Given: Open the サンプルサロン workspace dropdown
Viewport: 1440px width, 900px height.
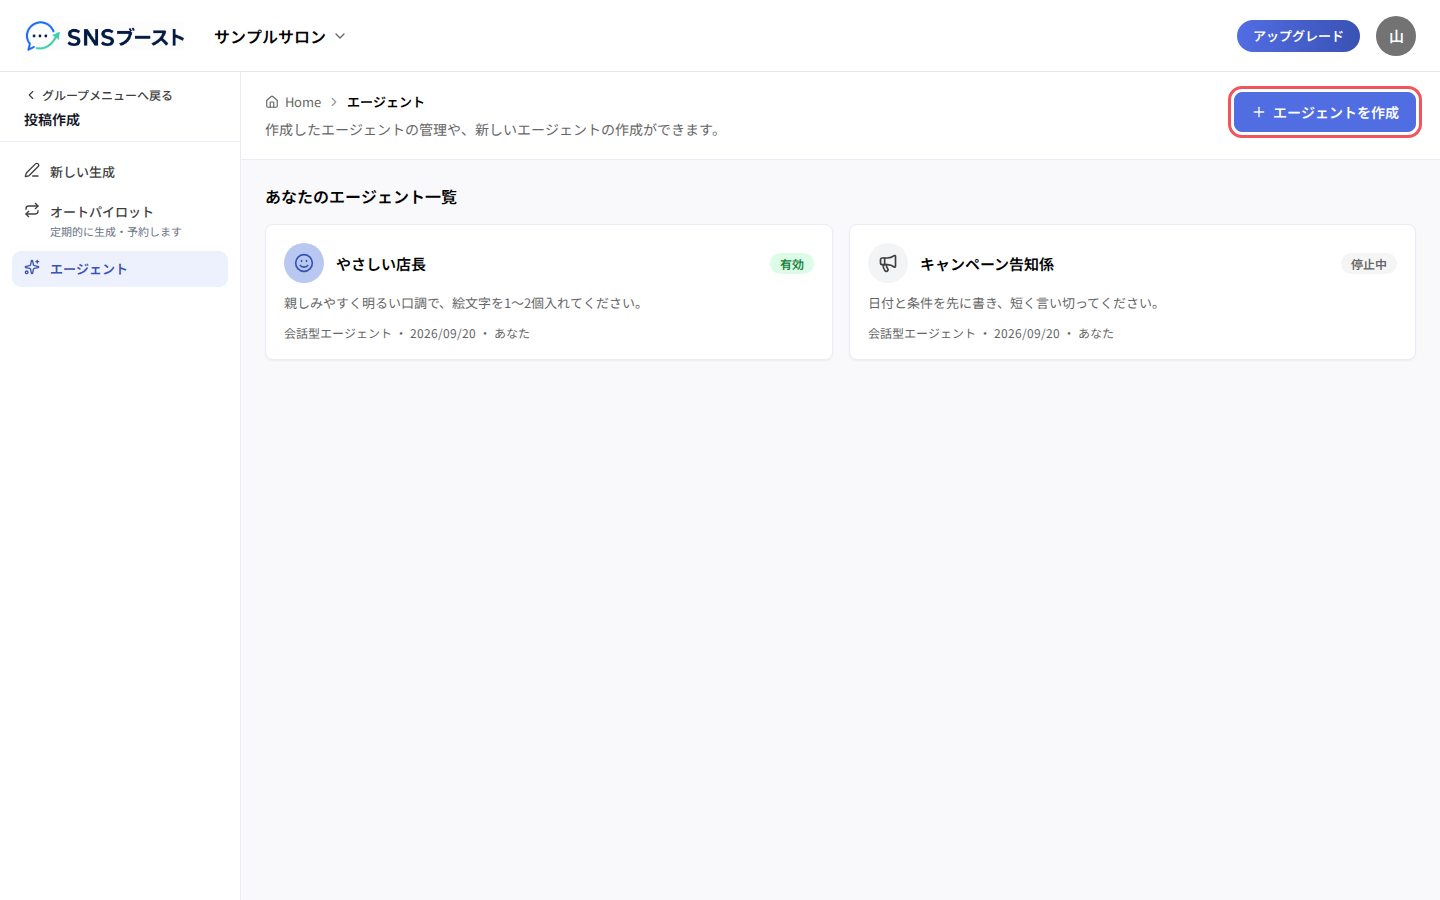Looking at the screenshot, I should point(280,36).
